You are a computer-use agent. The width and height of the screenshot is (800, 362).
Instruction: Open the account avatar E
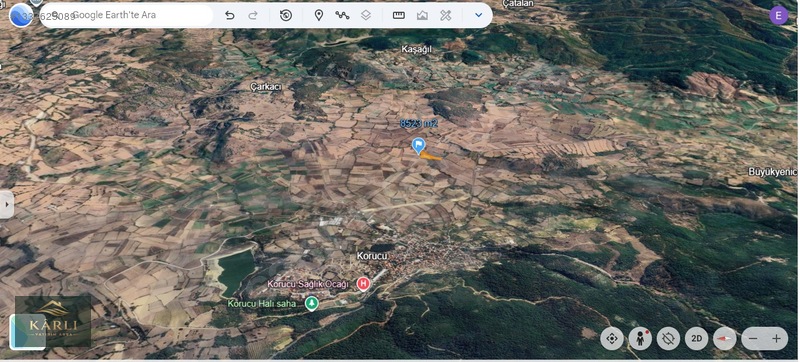(x=779, y=15)
